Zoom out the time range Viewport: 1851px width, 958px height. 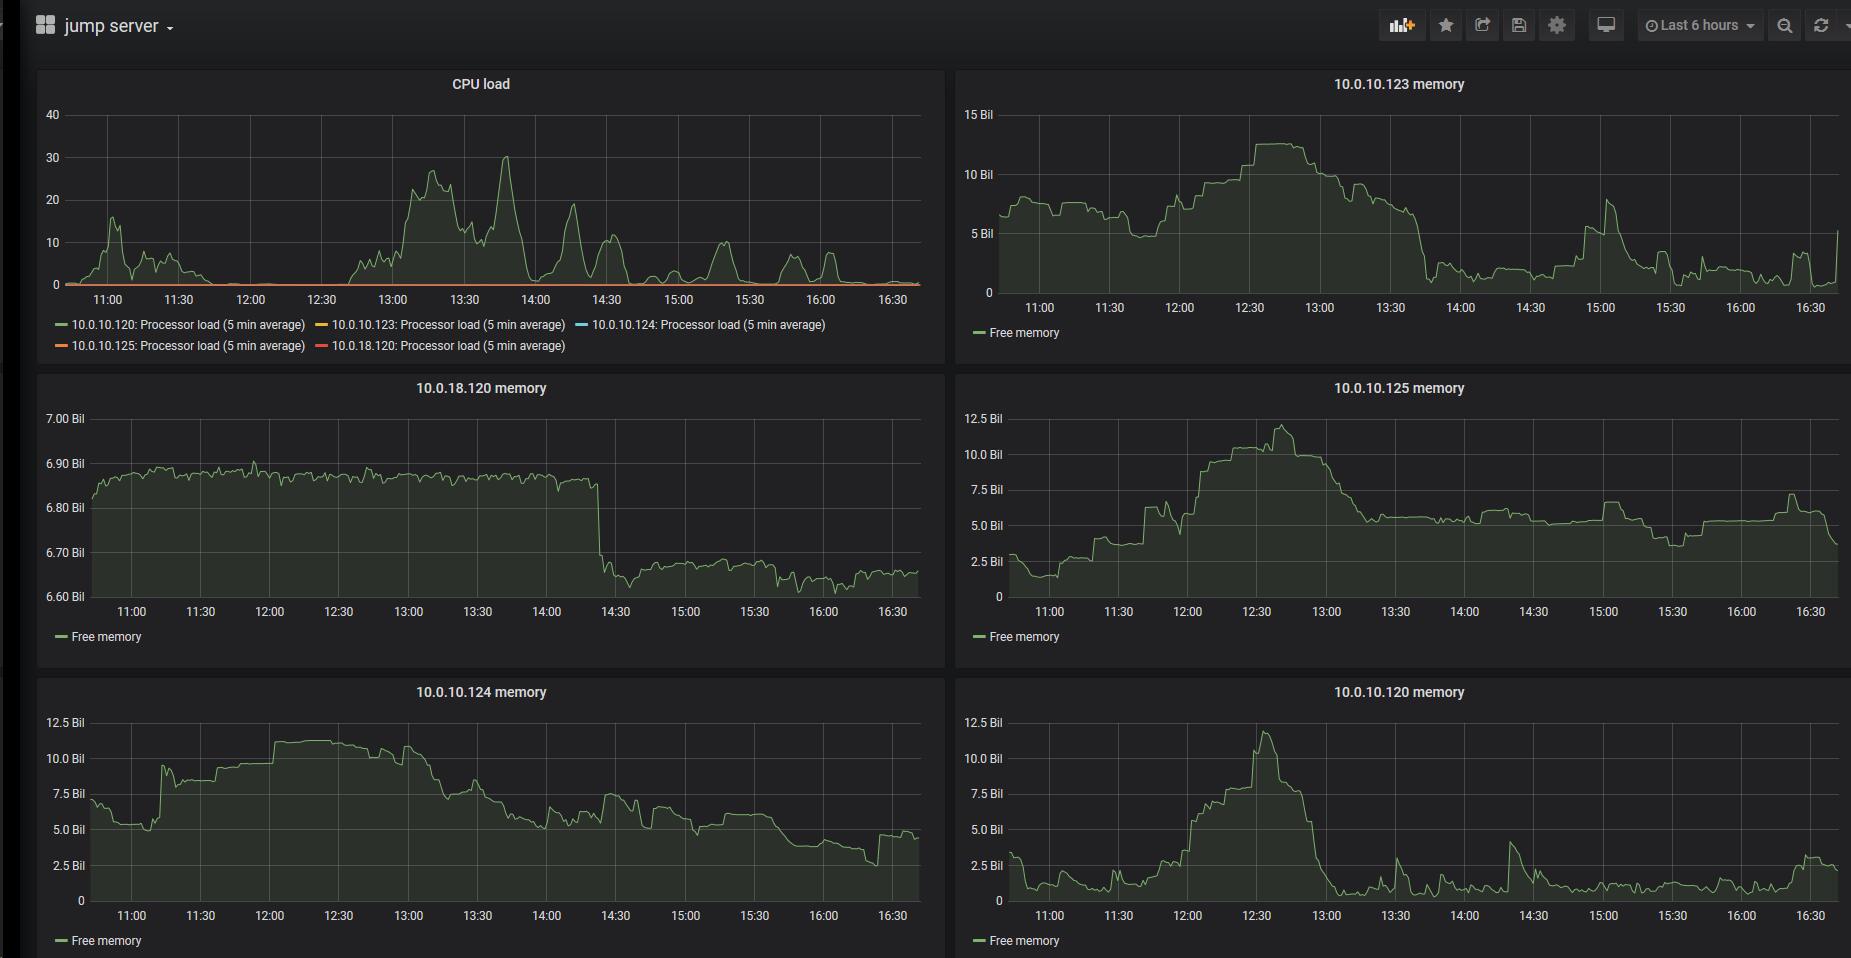coord(1785,26)
